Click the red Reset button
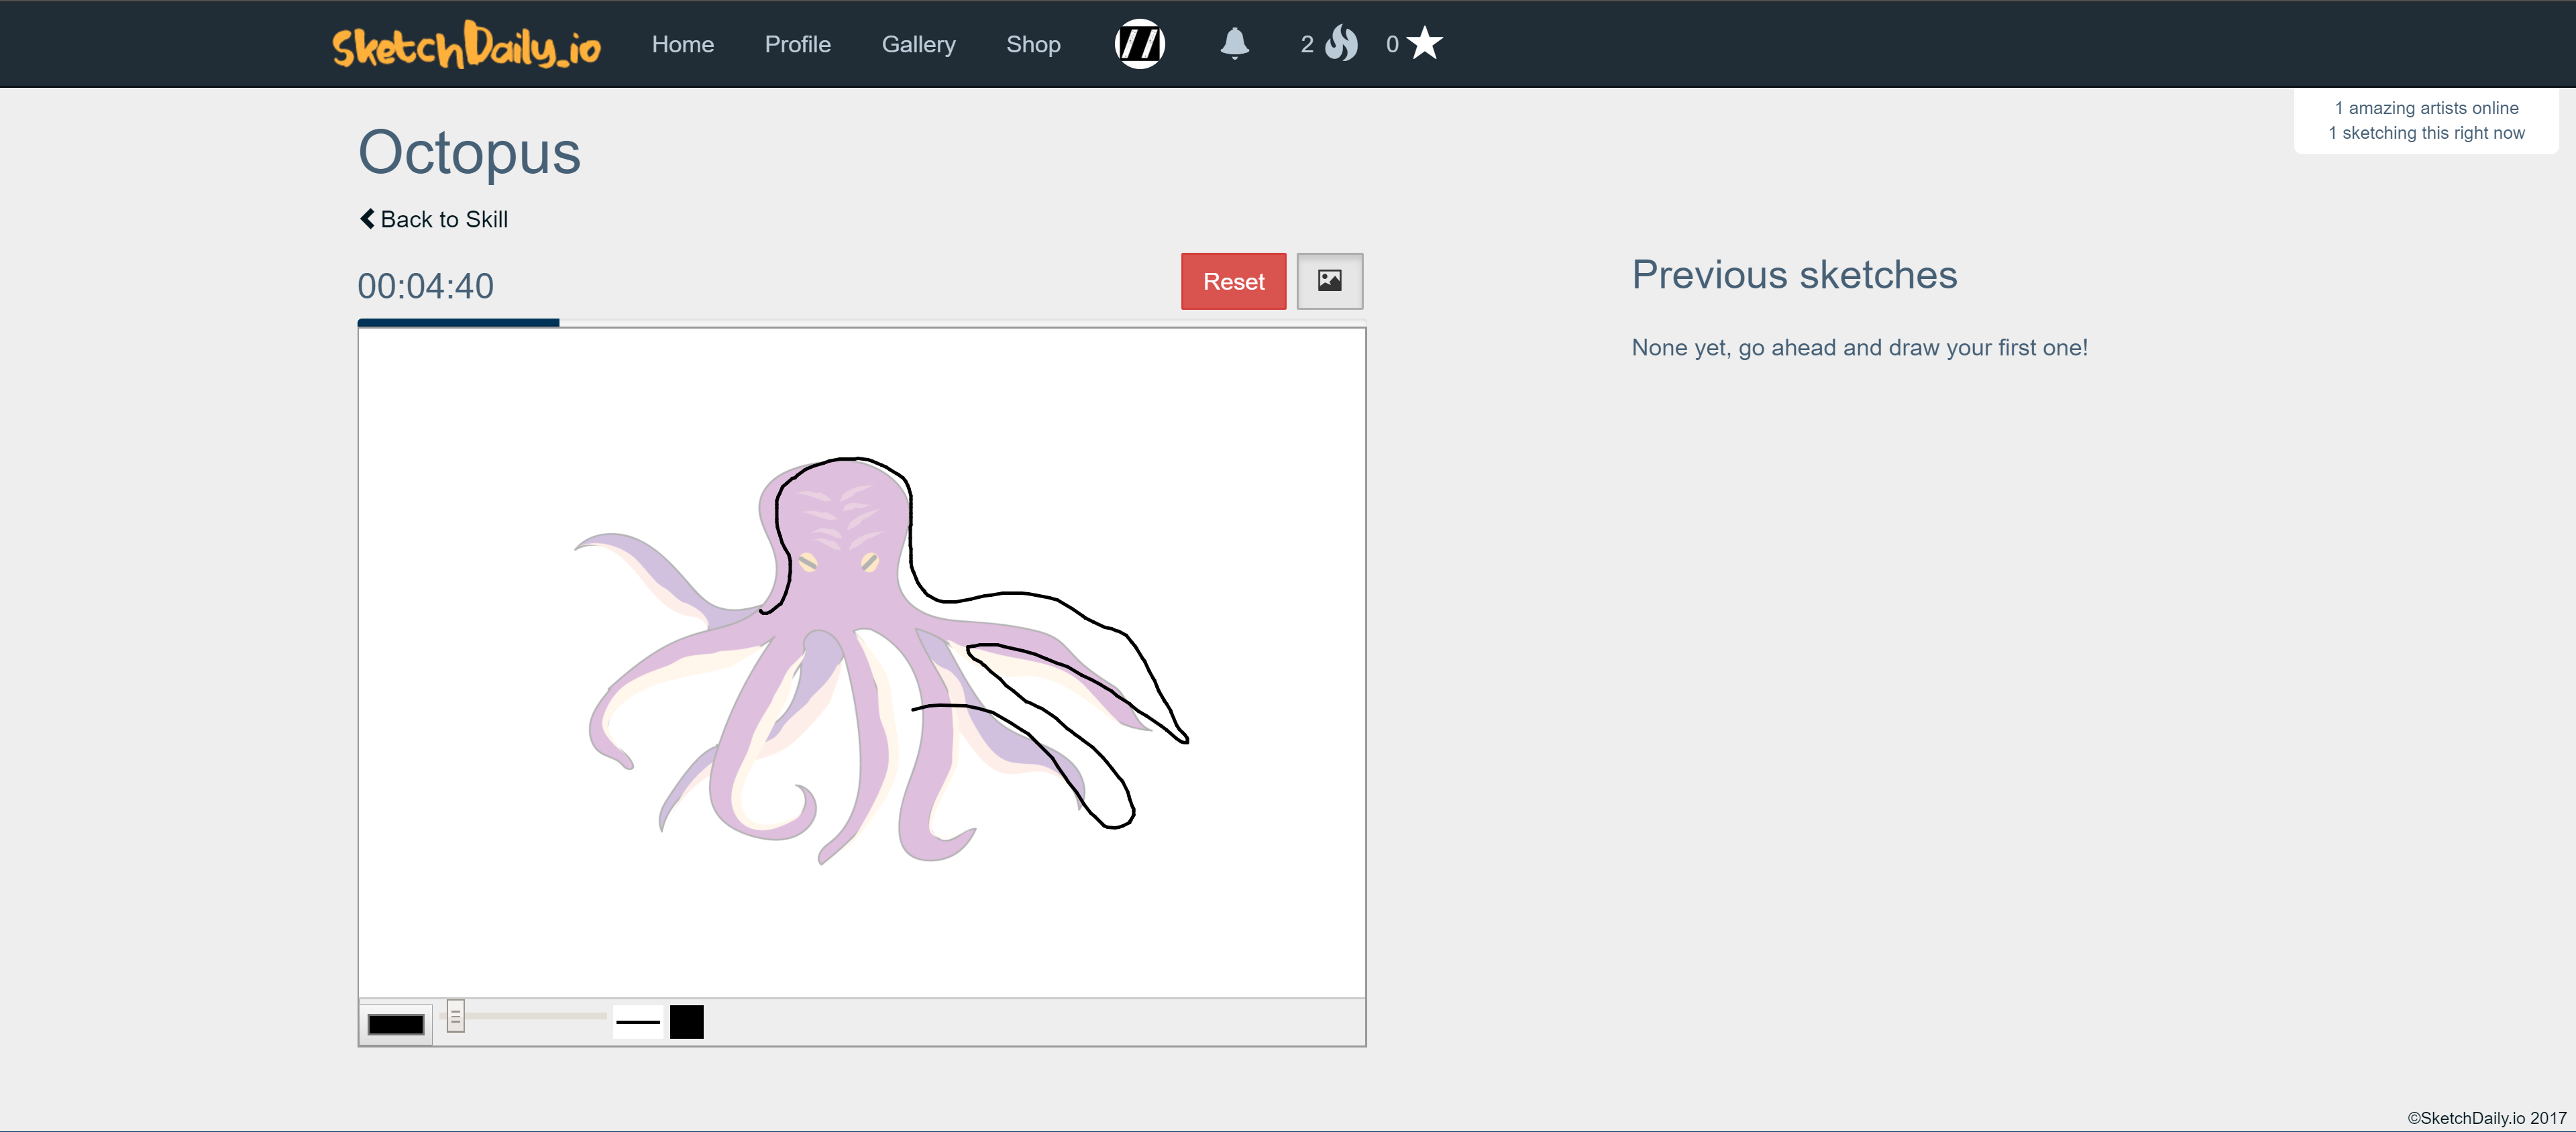Viewport: 2576px width, 1132px height. point(1233,281)
